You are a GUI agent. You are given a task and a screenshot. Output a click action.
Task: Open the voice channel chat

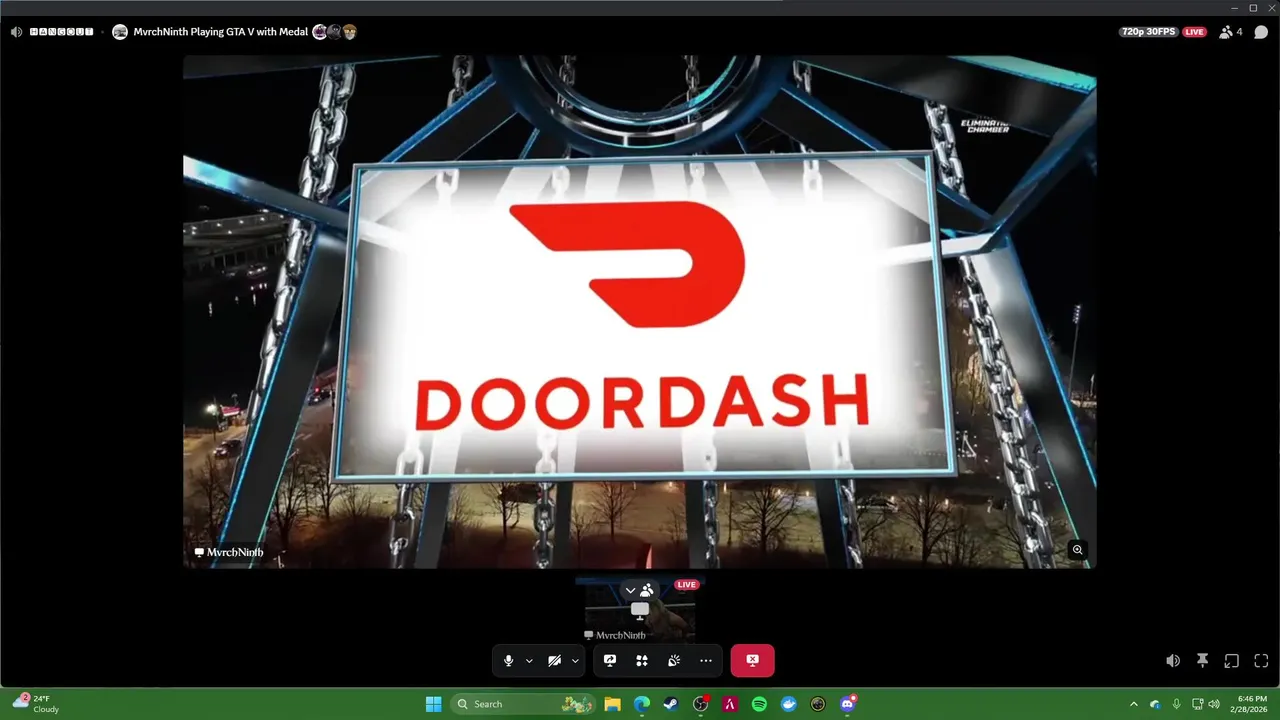click(x=1261, y=32)
